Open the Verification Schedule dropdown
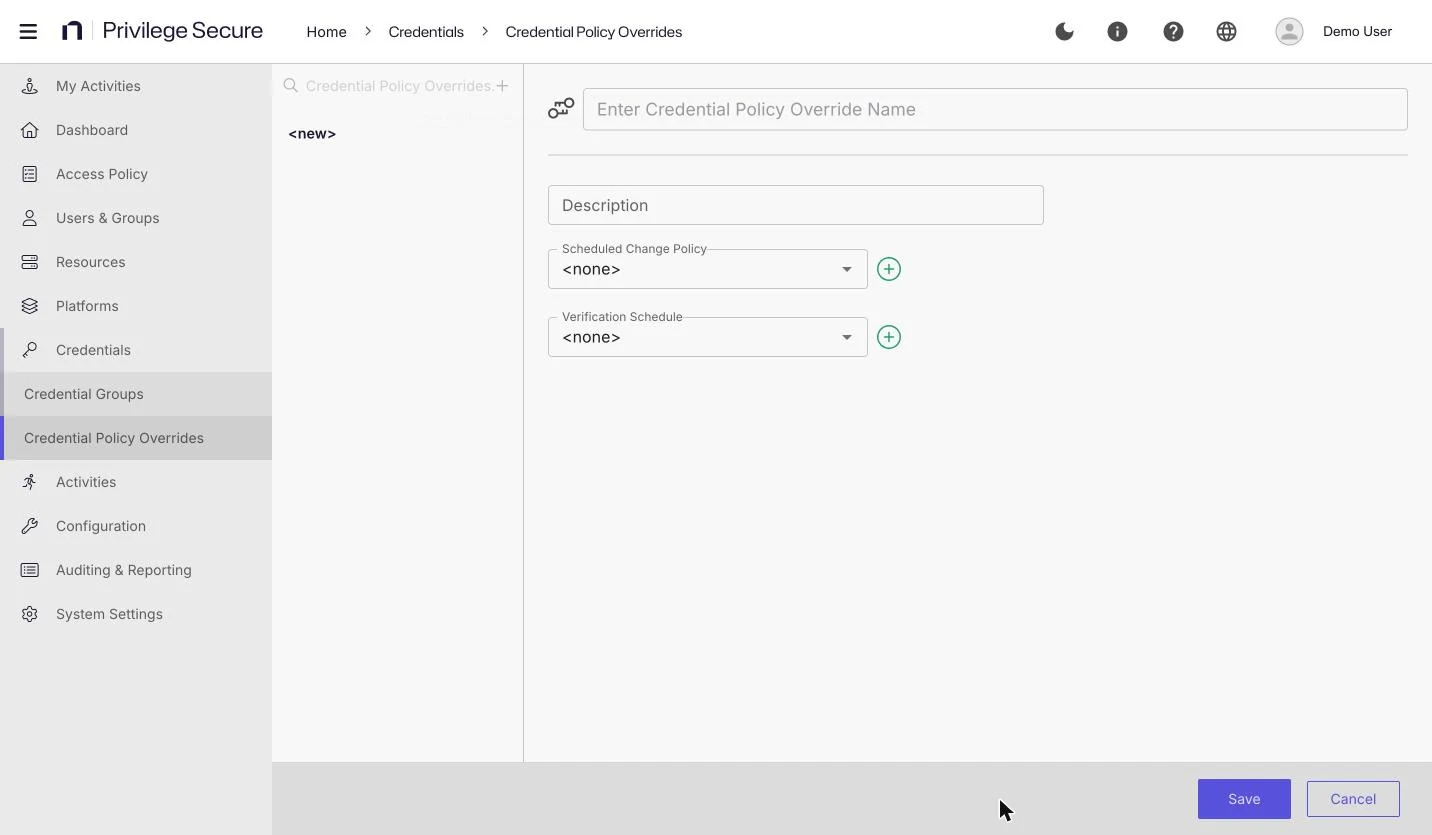Image resolution: width=1432 pixels, height=835 pixels. [707, 337]
